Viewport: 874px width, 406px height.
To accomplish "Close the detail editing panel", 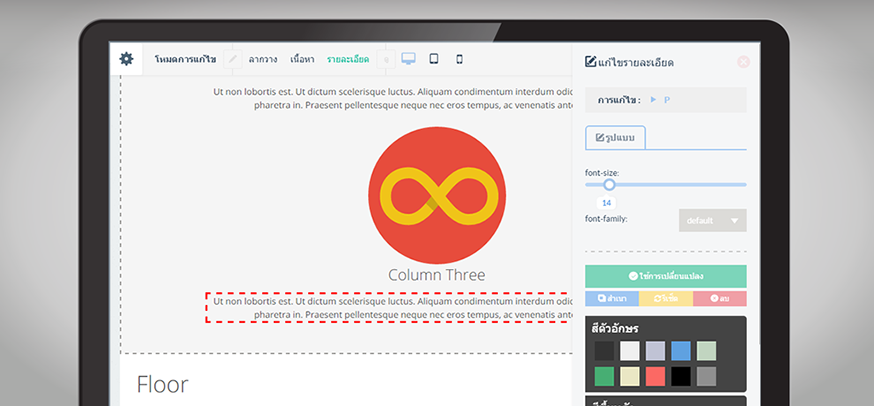I will click(743, 62).
